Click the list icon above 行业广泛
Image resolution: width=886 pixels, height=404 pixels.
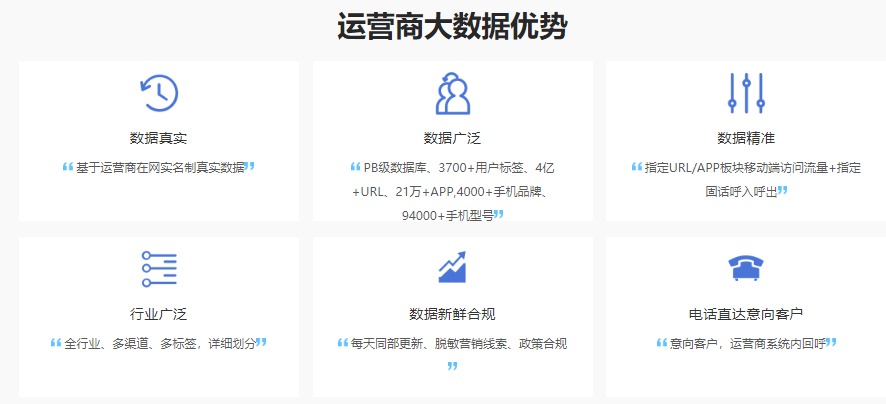click(159, 268)
